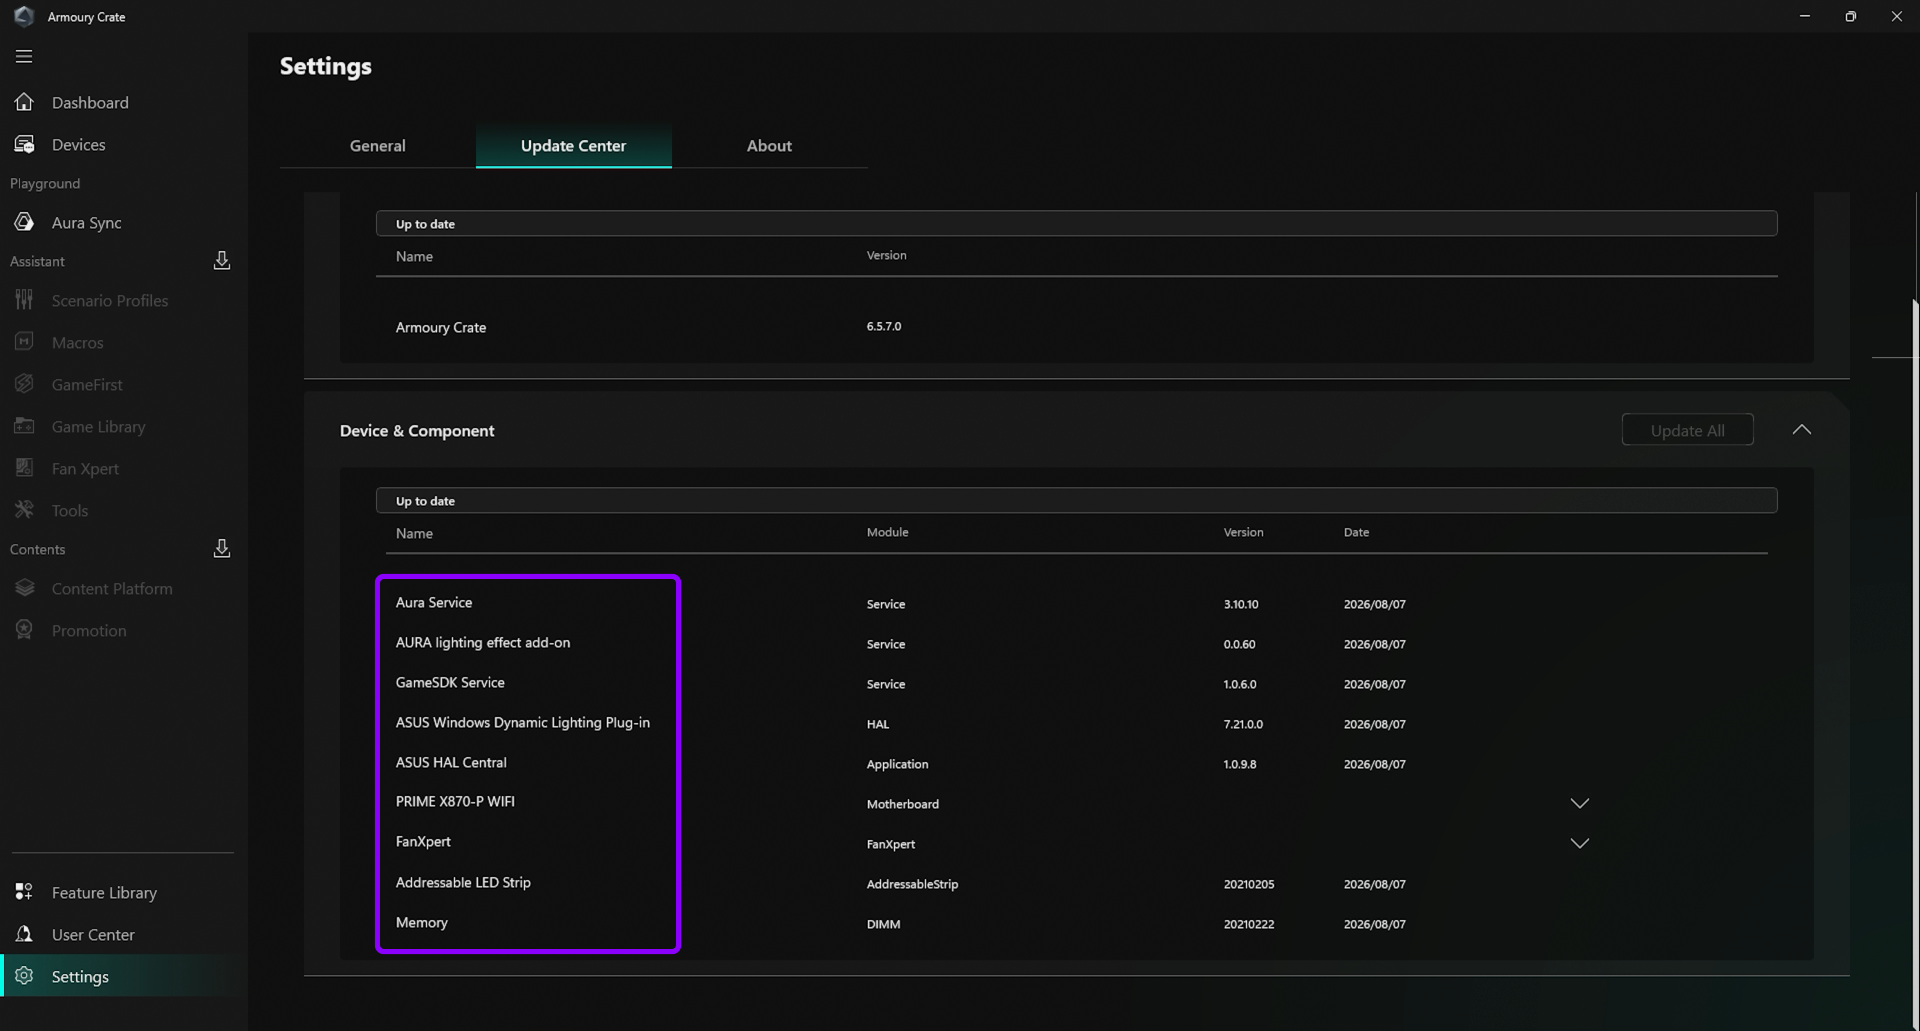Click the AddressableStrip module cell
Image resolution: width=1920 pixels, height=1031 pixels.
(912, 885)
